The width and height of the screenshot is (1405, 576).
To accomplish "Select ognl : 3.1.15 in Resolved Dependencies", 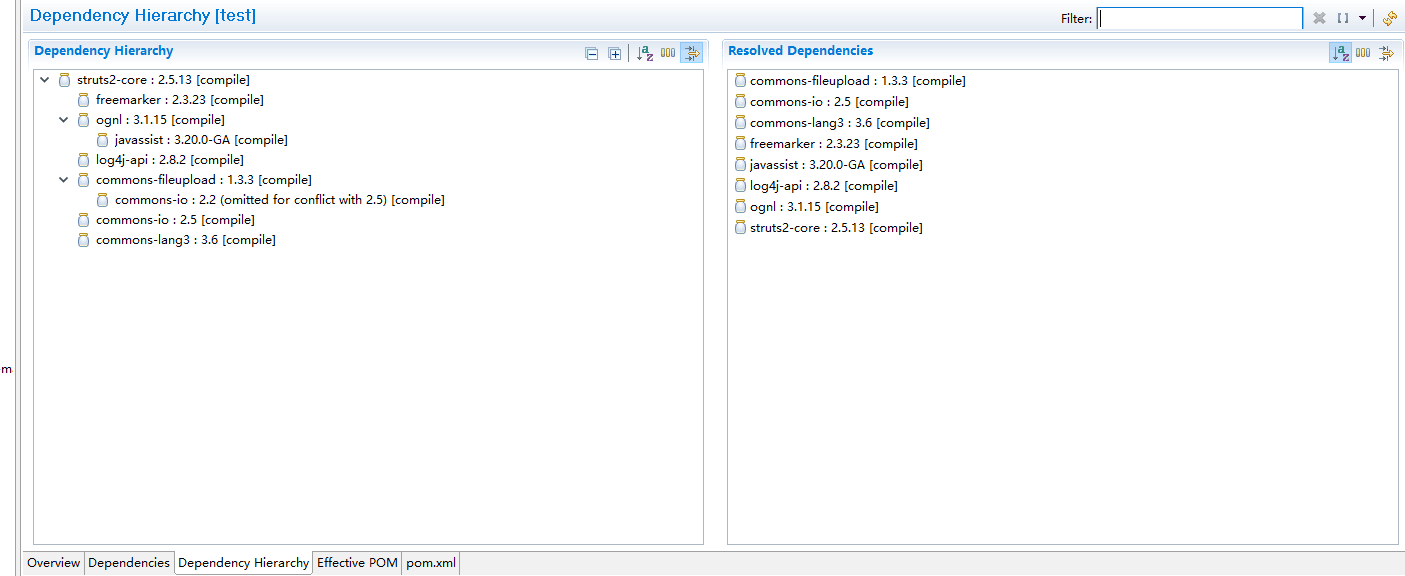I will [x=814, y=207].
